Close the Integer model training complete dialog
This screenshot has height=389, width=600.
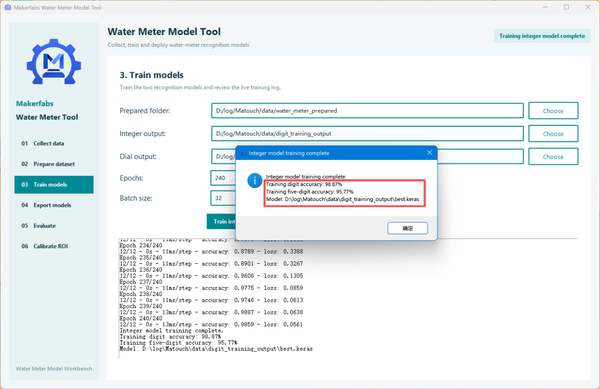(429, 153)
